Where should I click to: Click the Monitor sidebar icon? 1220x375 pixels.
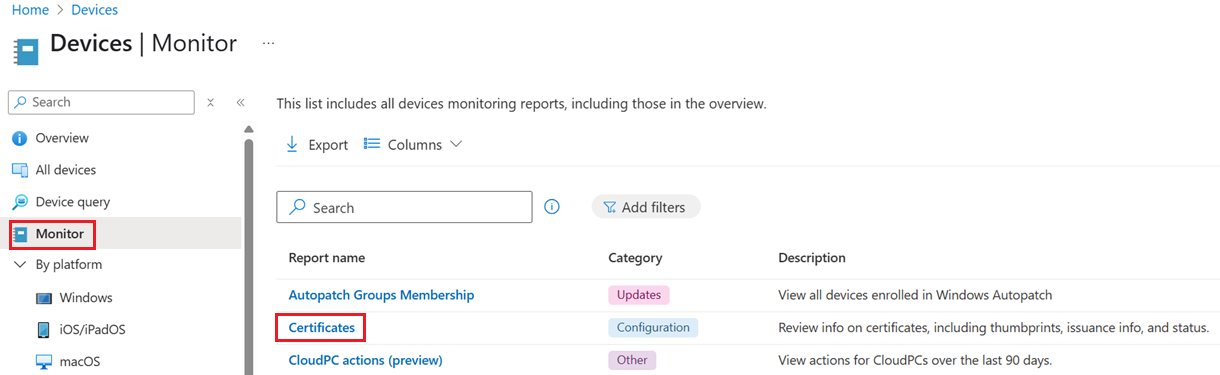tap(19, 234)
